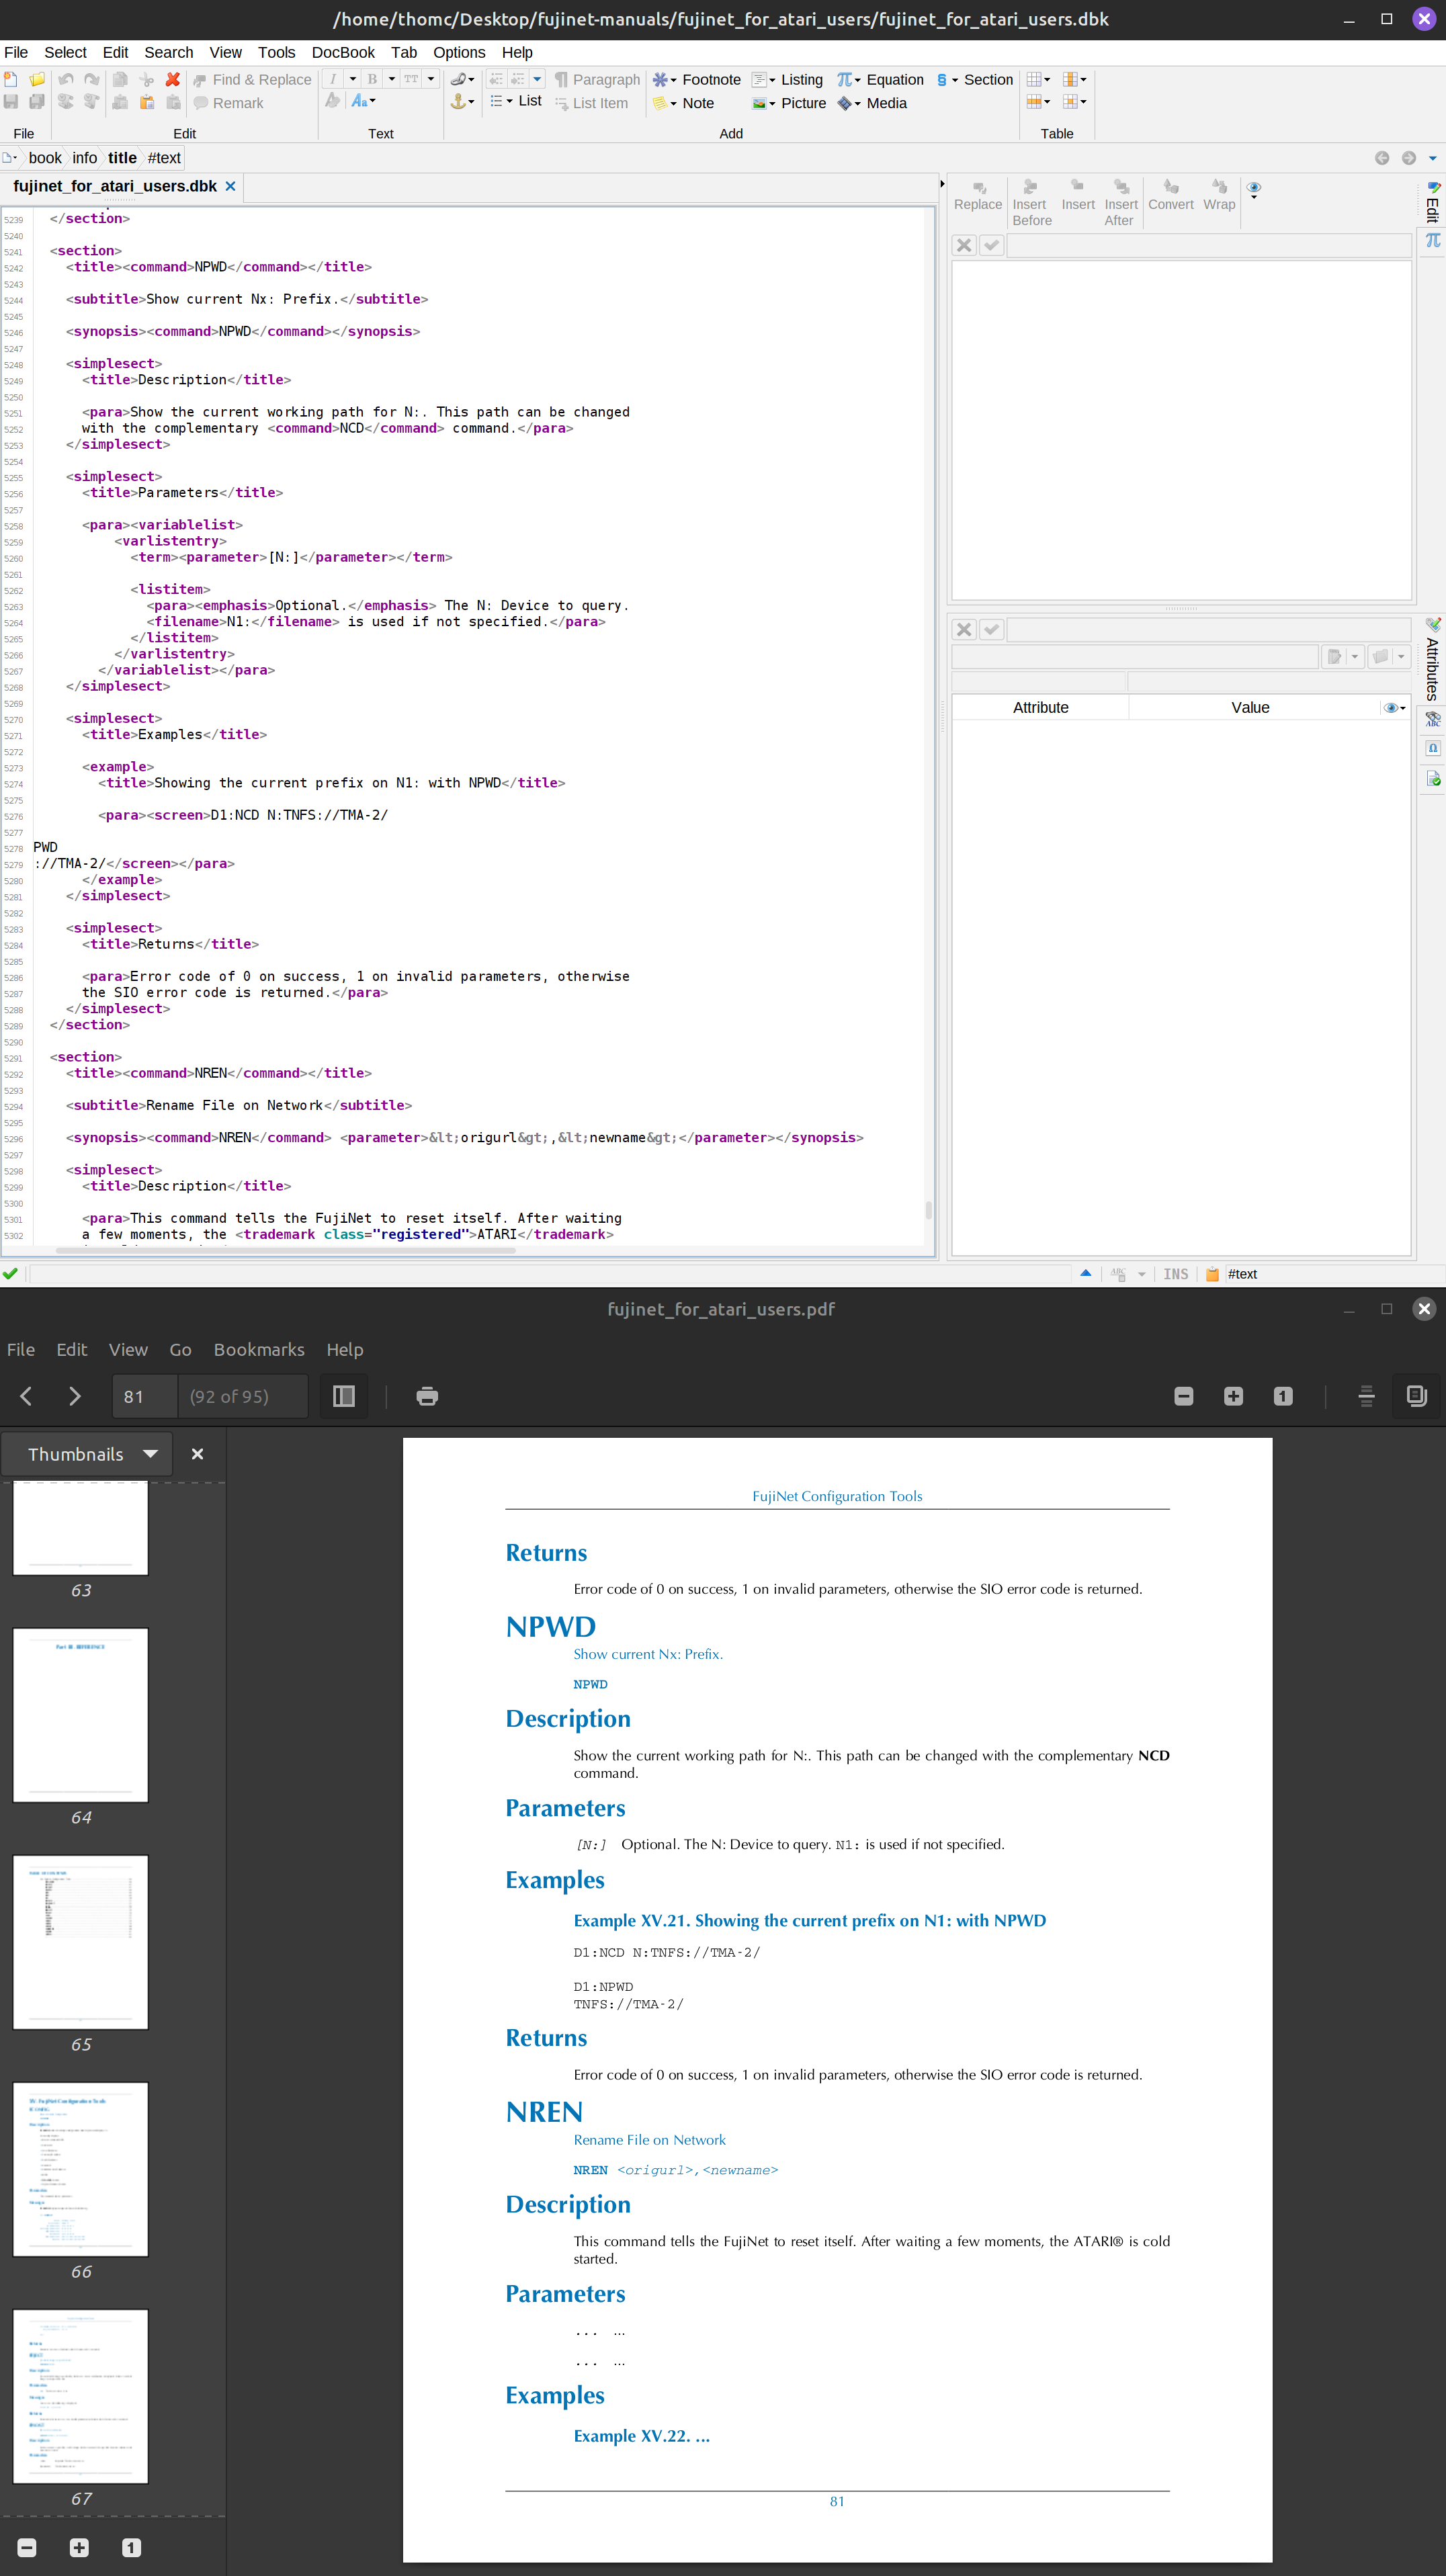Screen dimensions: 1446x2576
Task: Go to next PDF page arrow
Action: (x=75, y=1396)
